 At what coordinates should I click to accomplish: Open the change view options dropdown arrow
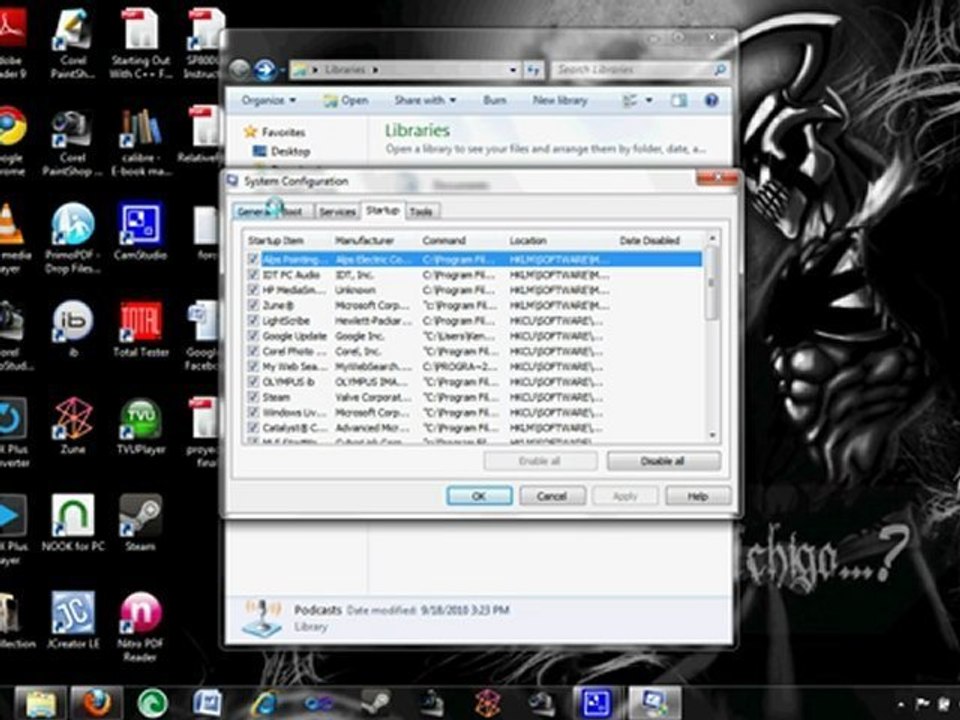click(649, 100)
